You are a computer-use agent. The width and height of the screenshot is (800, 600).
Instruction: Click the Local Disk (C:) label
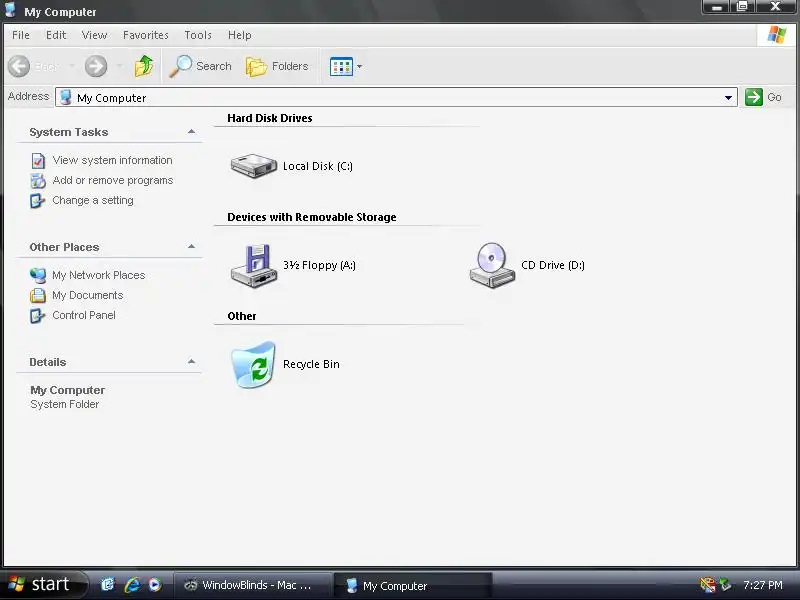tap(318, 166)
